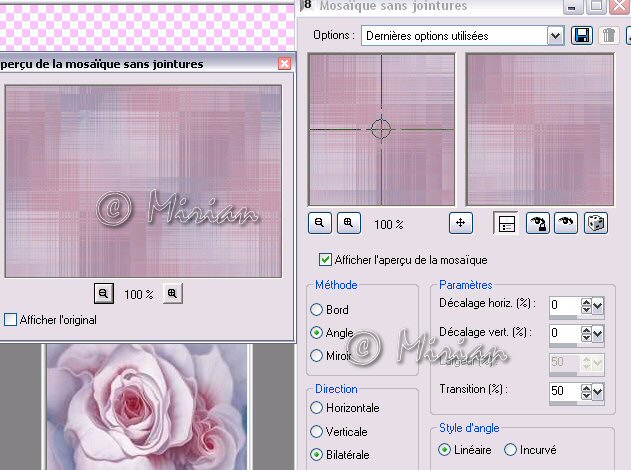Open the Options presets dropdown
This screenshot has height=470, width=631.
[x=555, y=35]
